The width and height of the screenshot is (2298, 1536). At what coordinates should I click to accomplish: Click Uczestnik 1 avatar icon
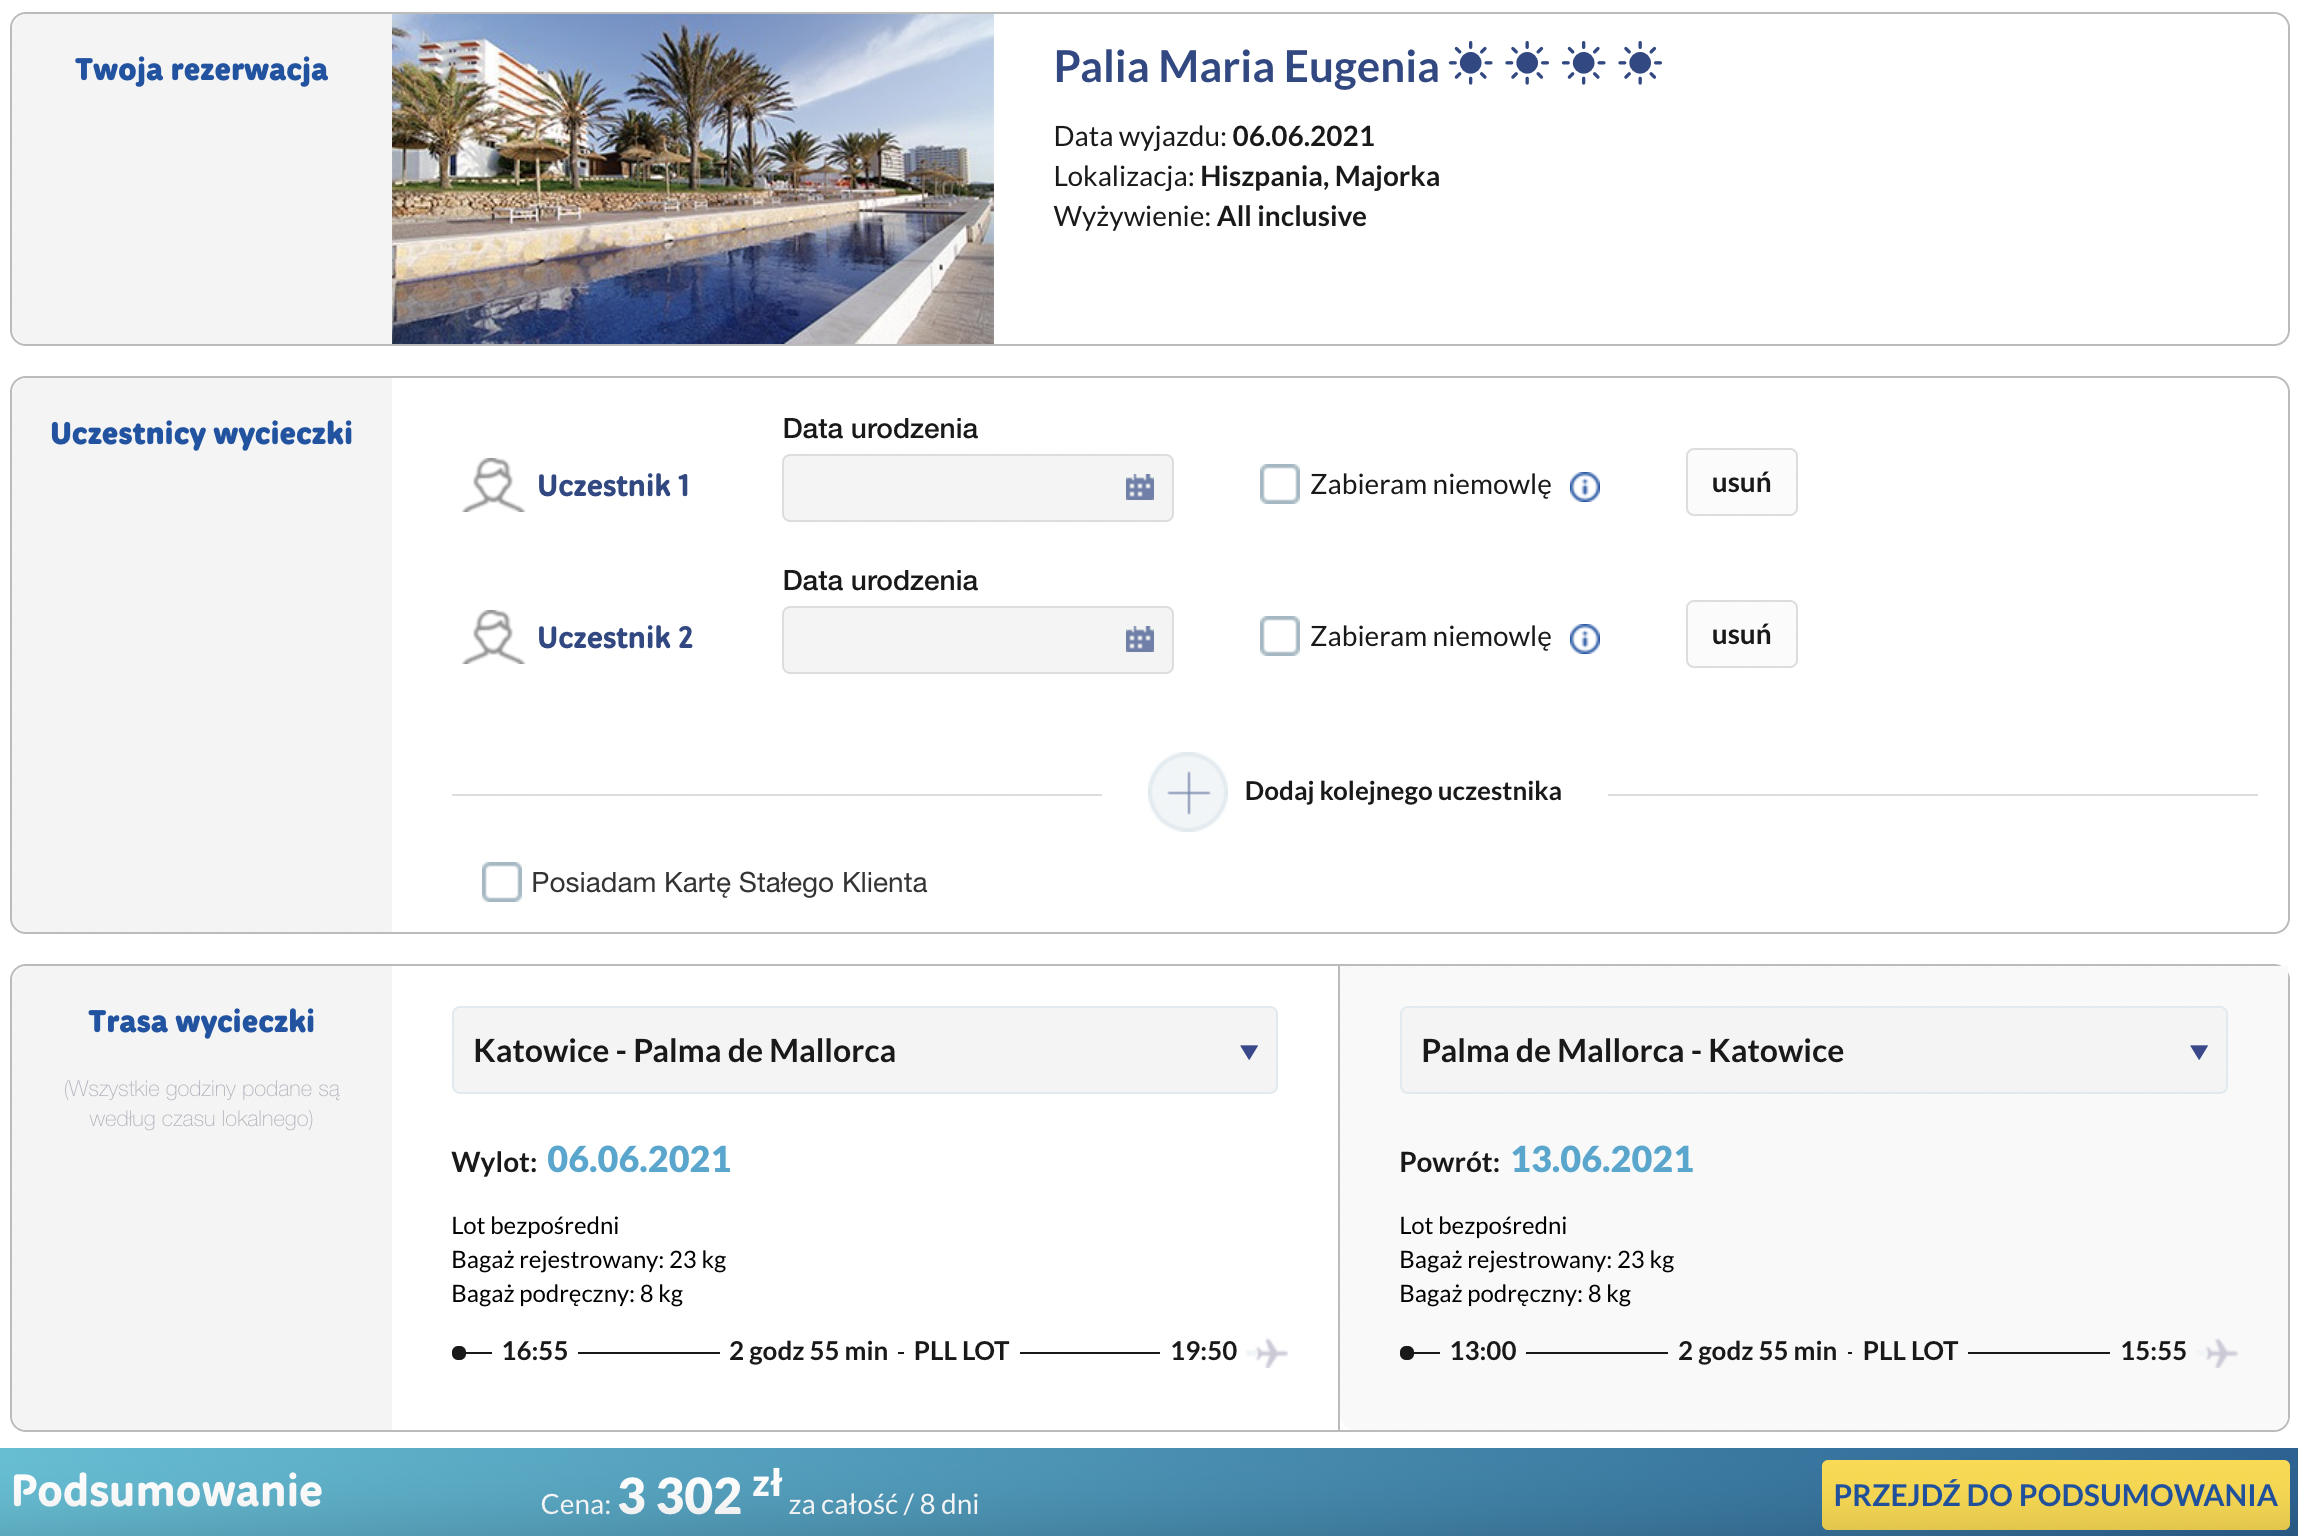pos(493,486)
